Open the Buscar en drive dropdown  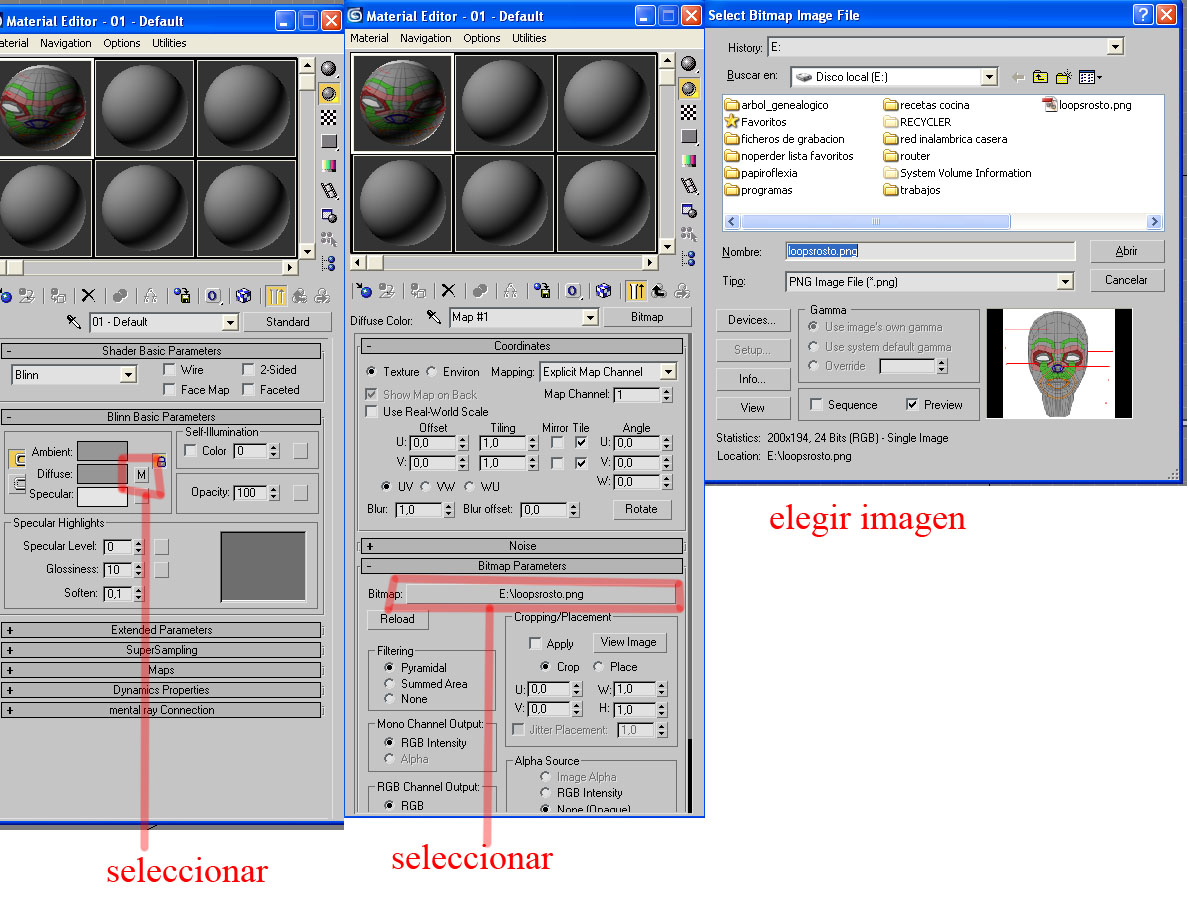click(x=989, y=77)
